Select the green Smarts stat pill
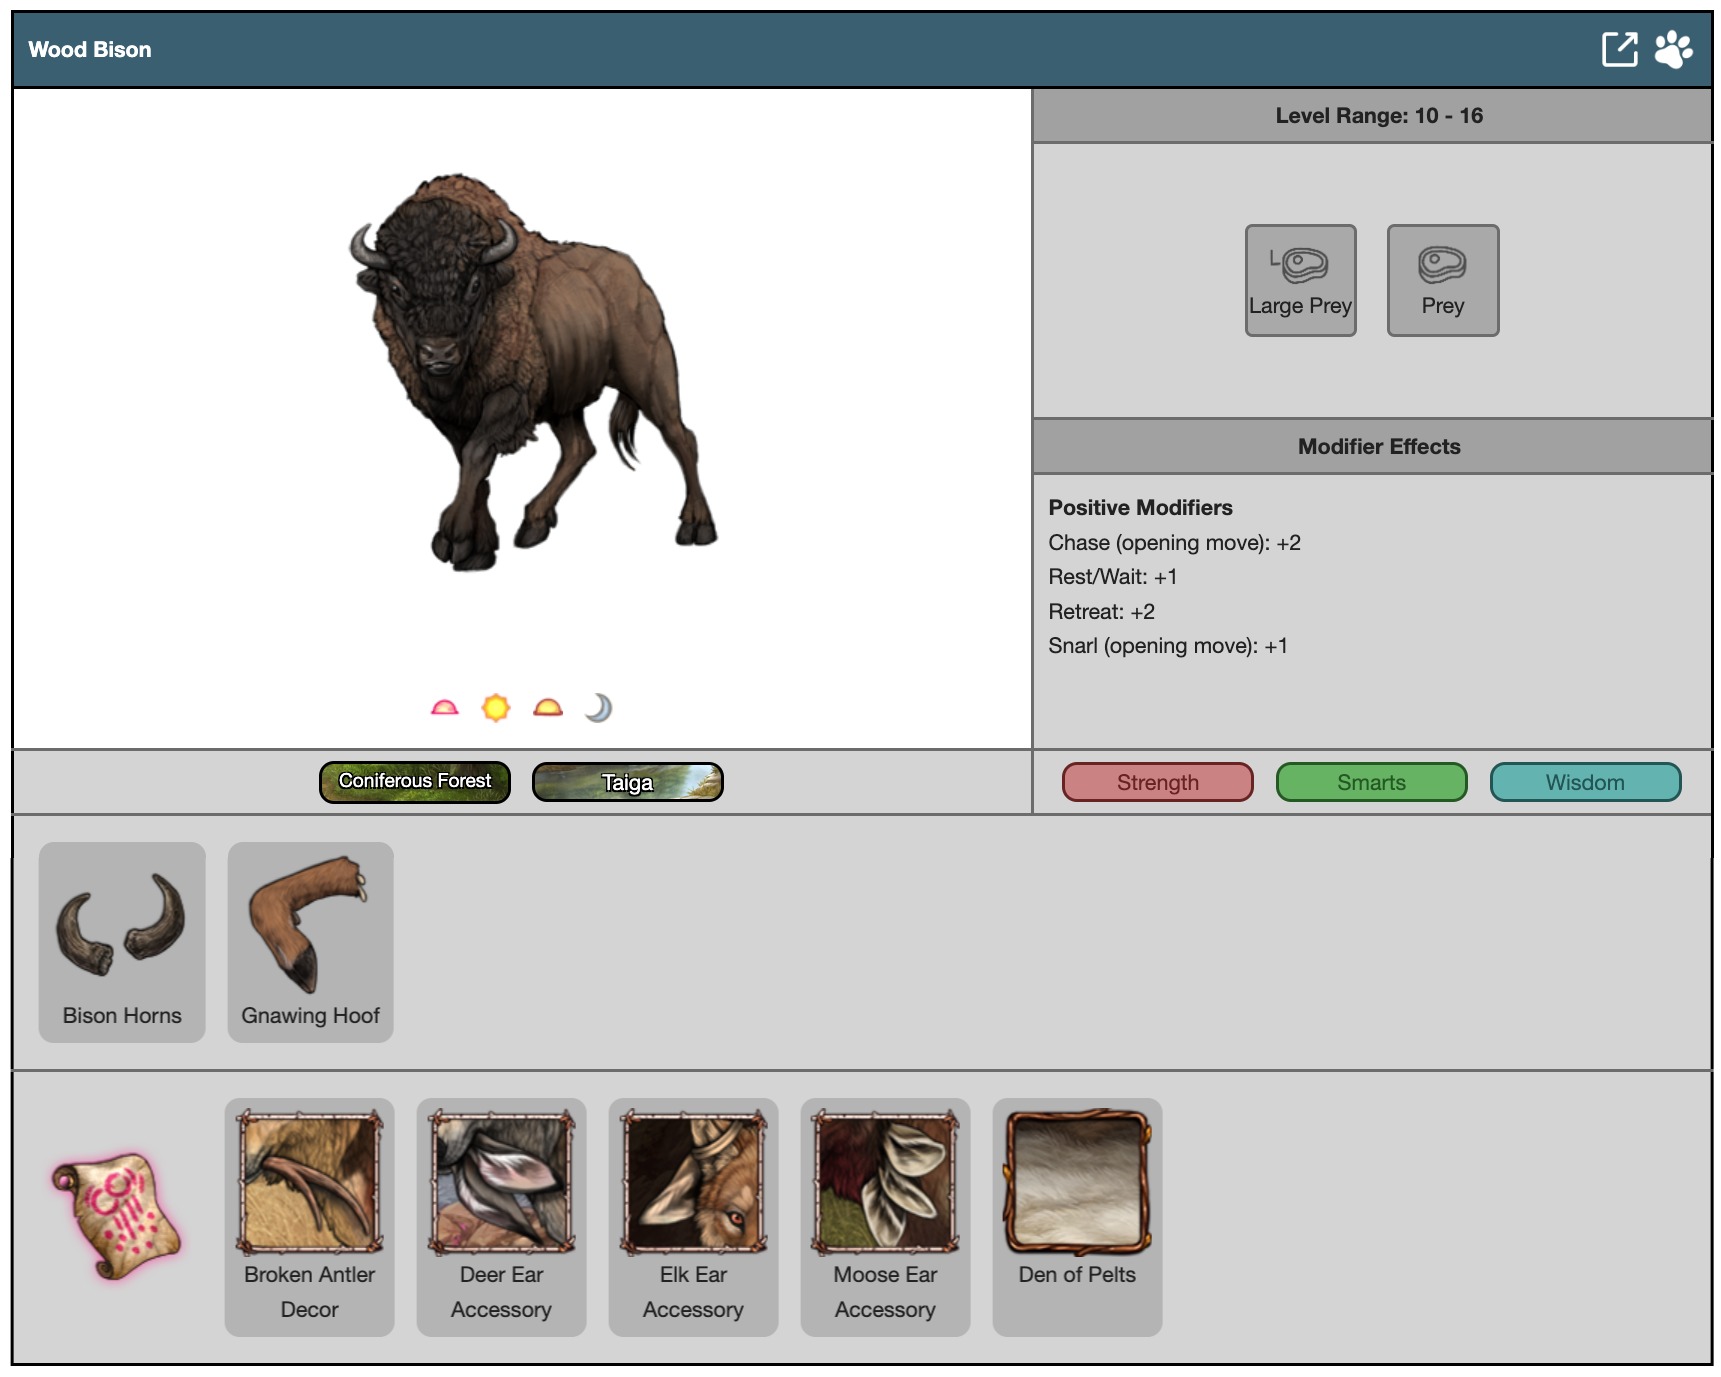1721x1377 pixels. coord(1371,782)
